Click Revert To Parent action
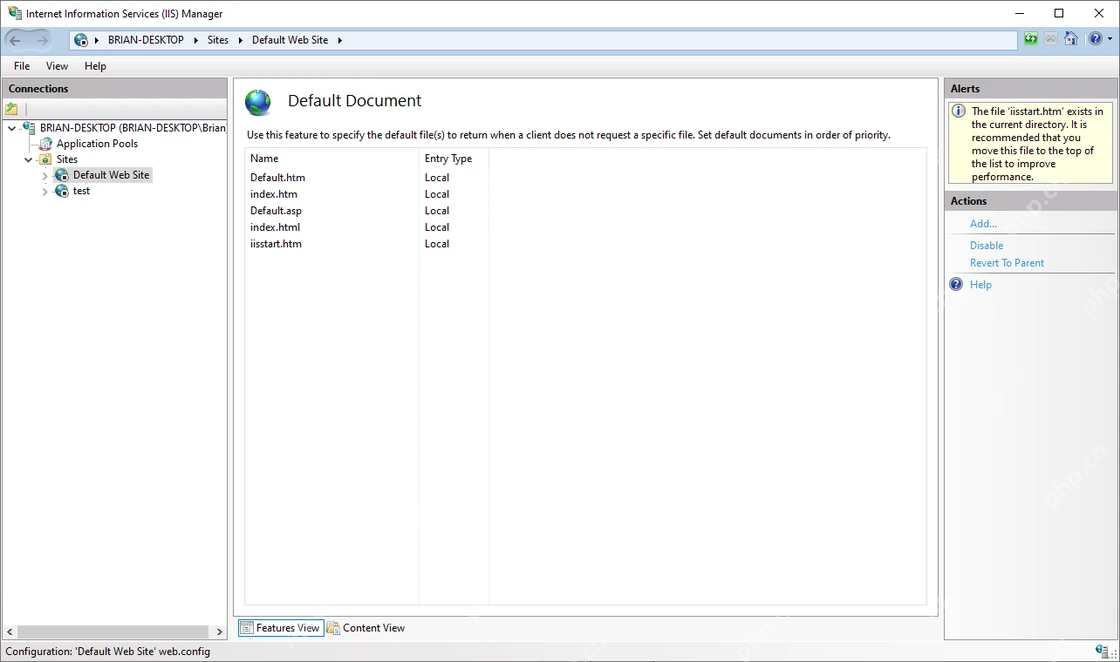Screen dimensions: 1120x662 1006,263
